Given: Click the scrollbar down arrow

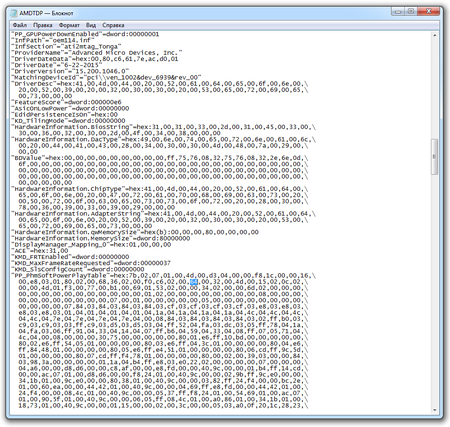Looking at the screenshot, I should (434, 410).
